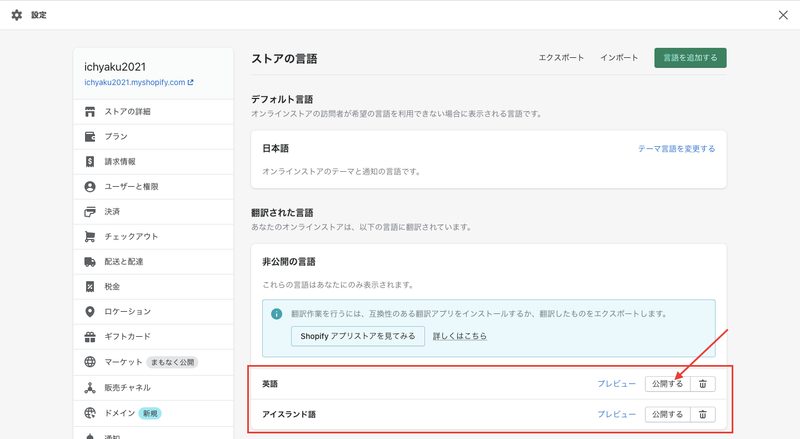Click テーマ言語を変更する link
This screenshot has width=800, height=439.
677,149
